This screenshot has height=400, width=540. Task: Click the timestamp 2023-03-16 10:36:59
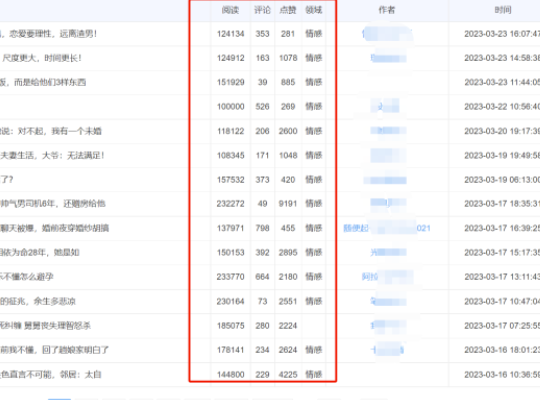tap(502, 375)
